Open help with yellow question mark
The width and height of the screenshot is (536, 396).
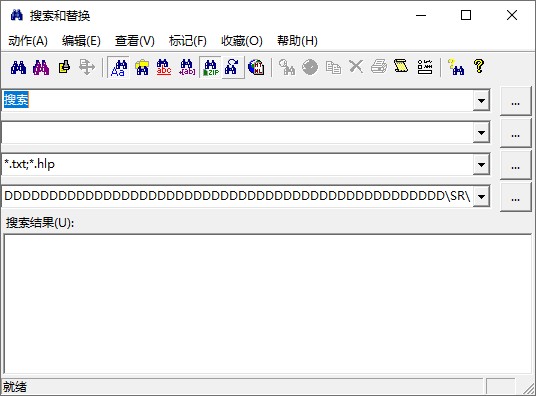point(479,67)
